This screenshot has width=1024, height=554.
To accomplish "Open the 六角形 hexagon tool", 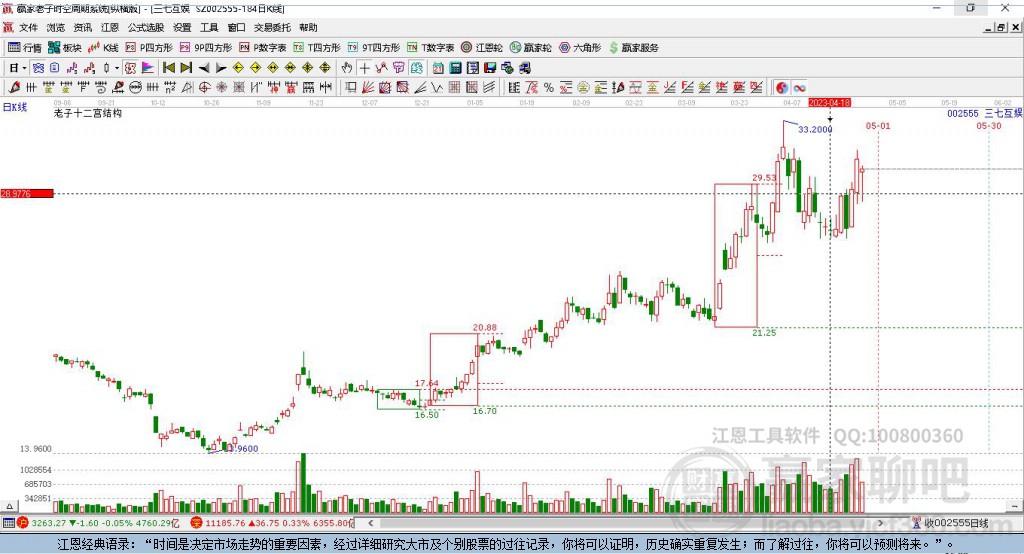I will [580, 48].
